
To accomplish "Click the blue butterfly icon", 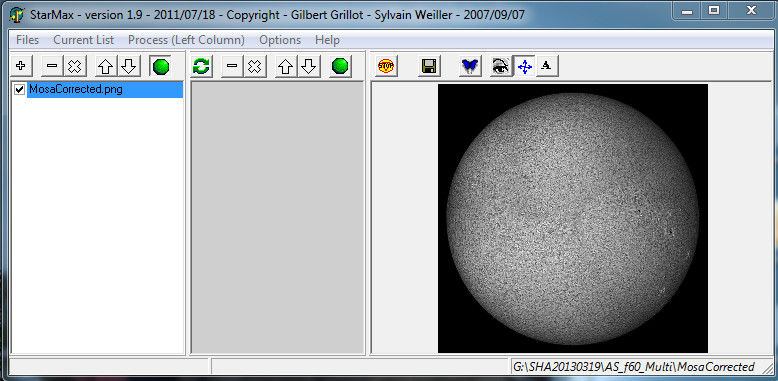I will (x=470, y=66).
